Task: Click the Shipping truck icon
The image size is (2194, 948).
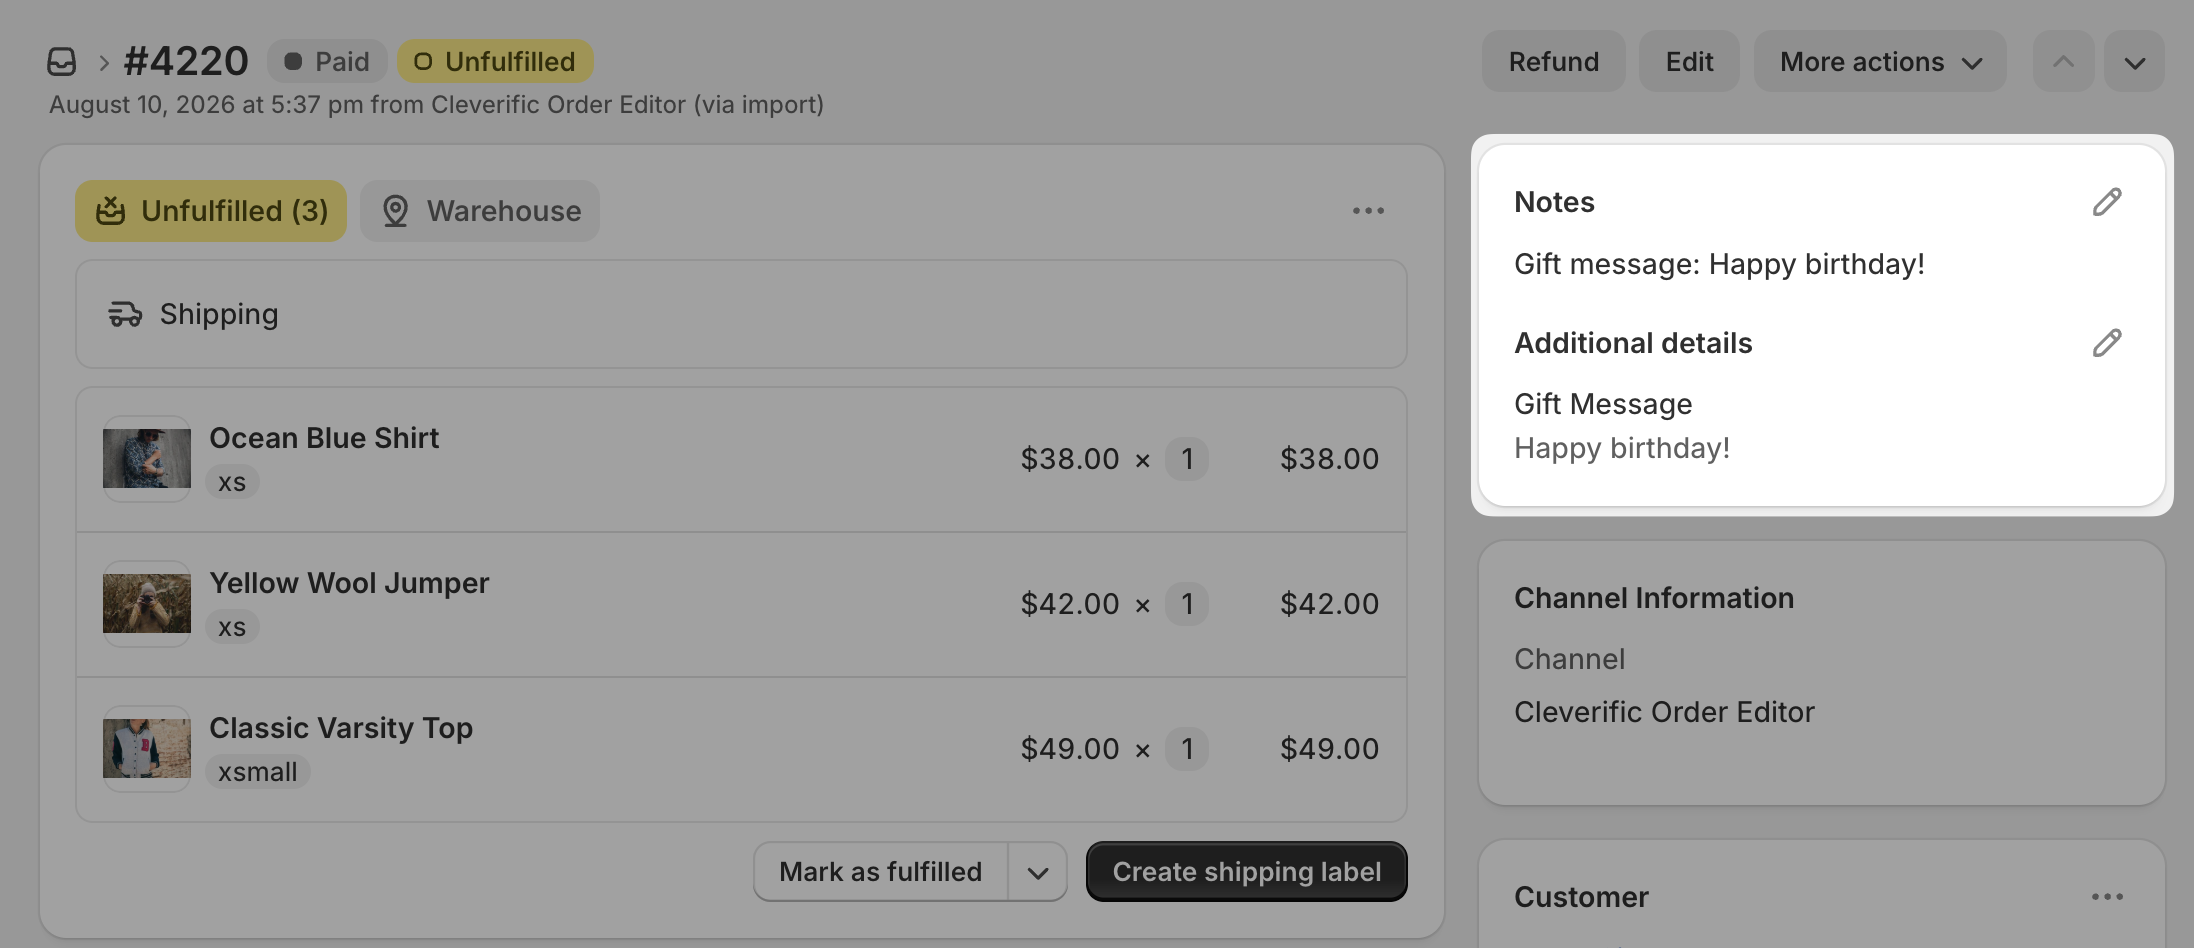Action: [125, 314]
